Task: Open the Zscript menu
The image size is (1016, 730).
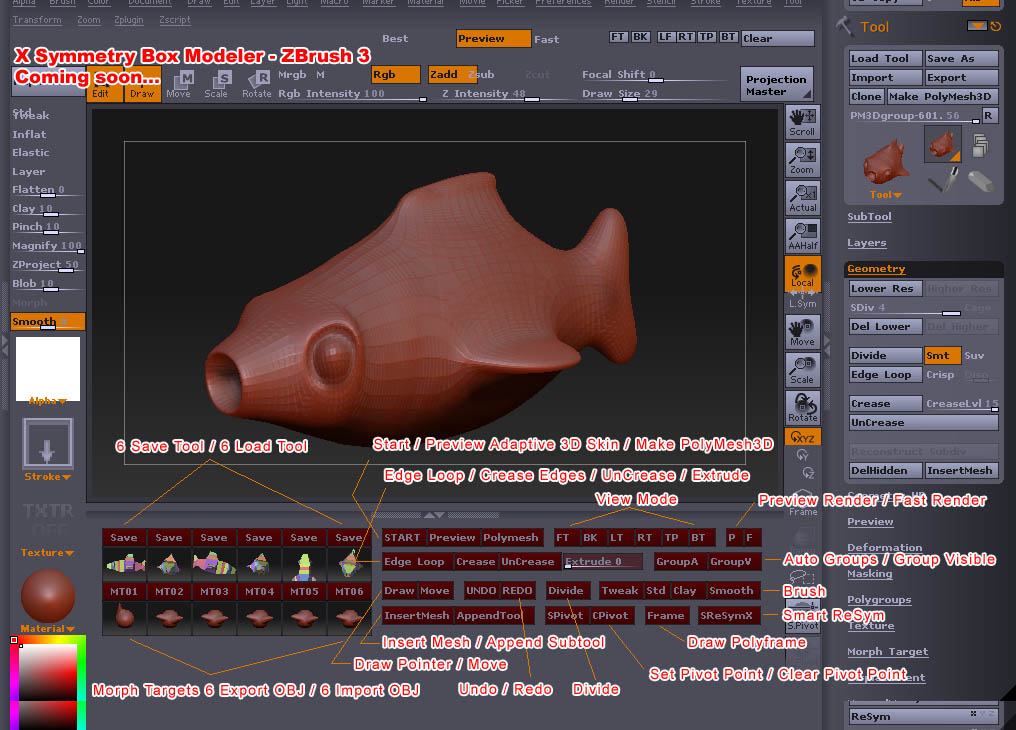Action: click(174, 19)
